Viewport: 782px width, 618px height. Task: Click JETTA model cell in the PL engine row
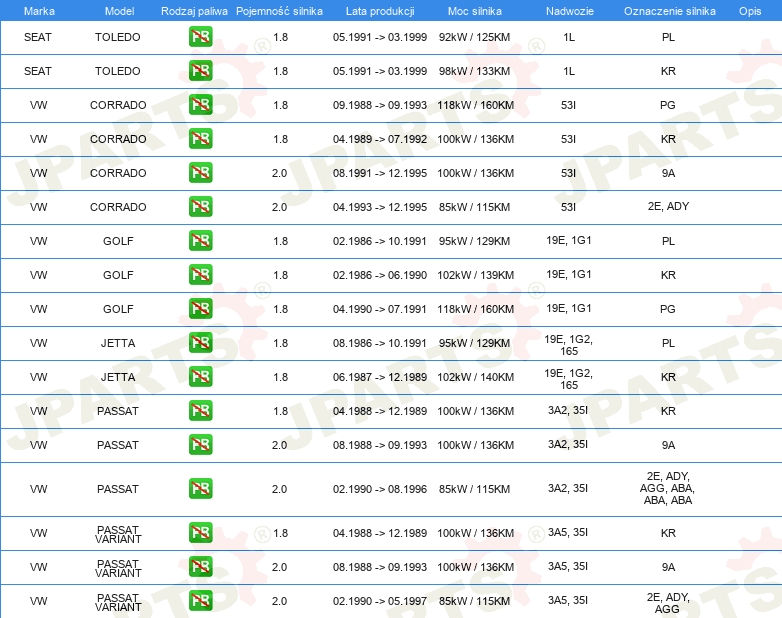click(118, 343)
